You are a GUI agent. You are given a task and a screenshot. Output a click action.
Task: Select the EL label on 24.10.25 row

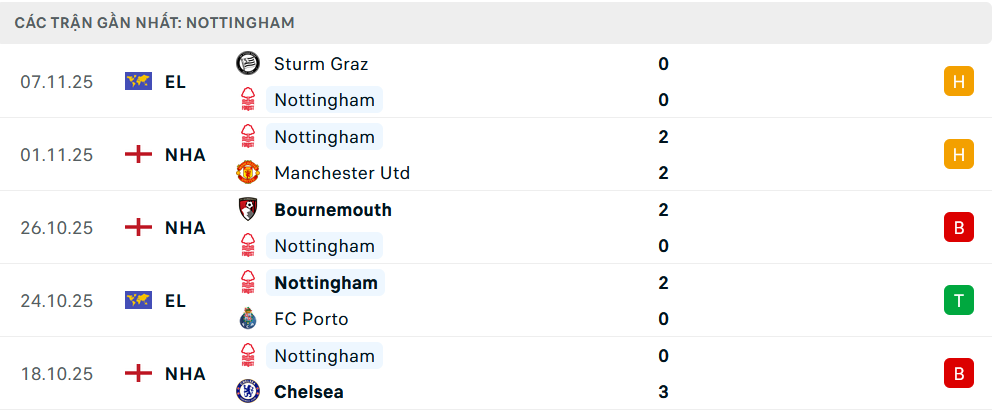(x=175, y=300)
